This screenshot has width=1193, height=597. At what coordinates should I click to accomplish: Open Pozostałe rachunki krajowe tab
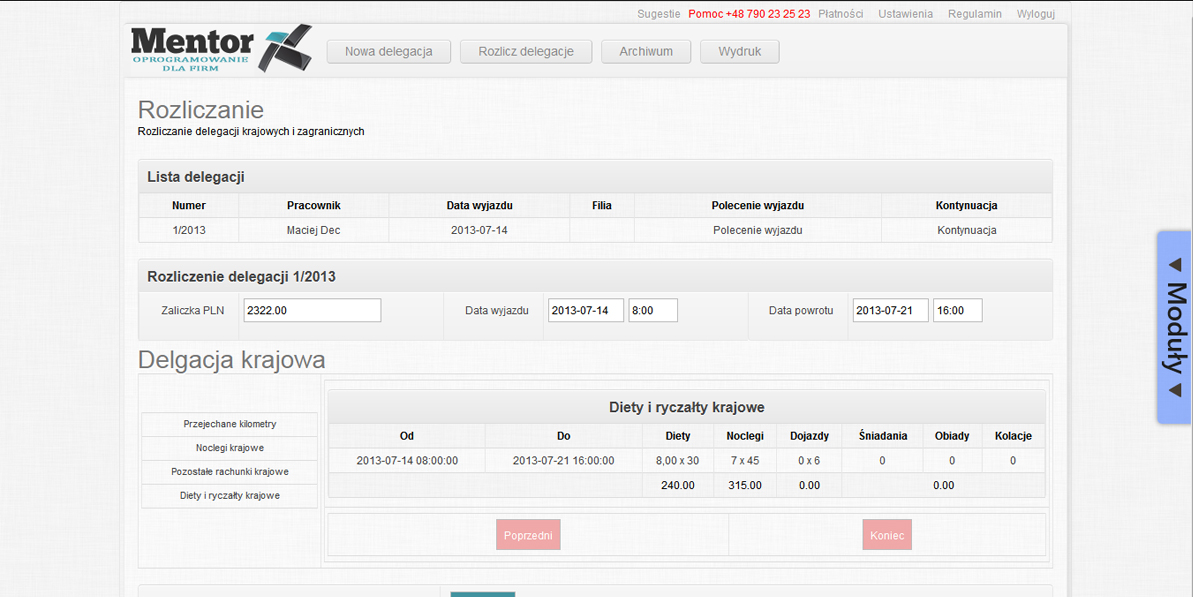tap(230, 471)
